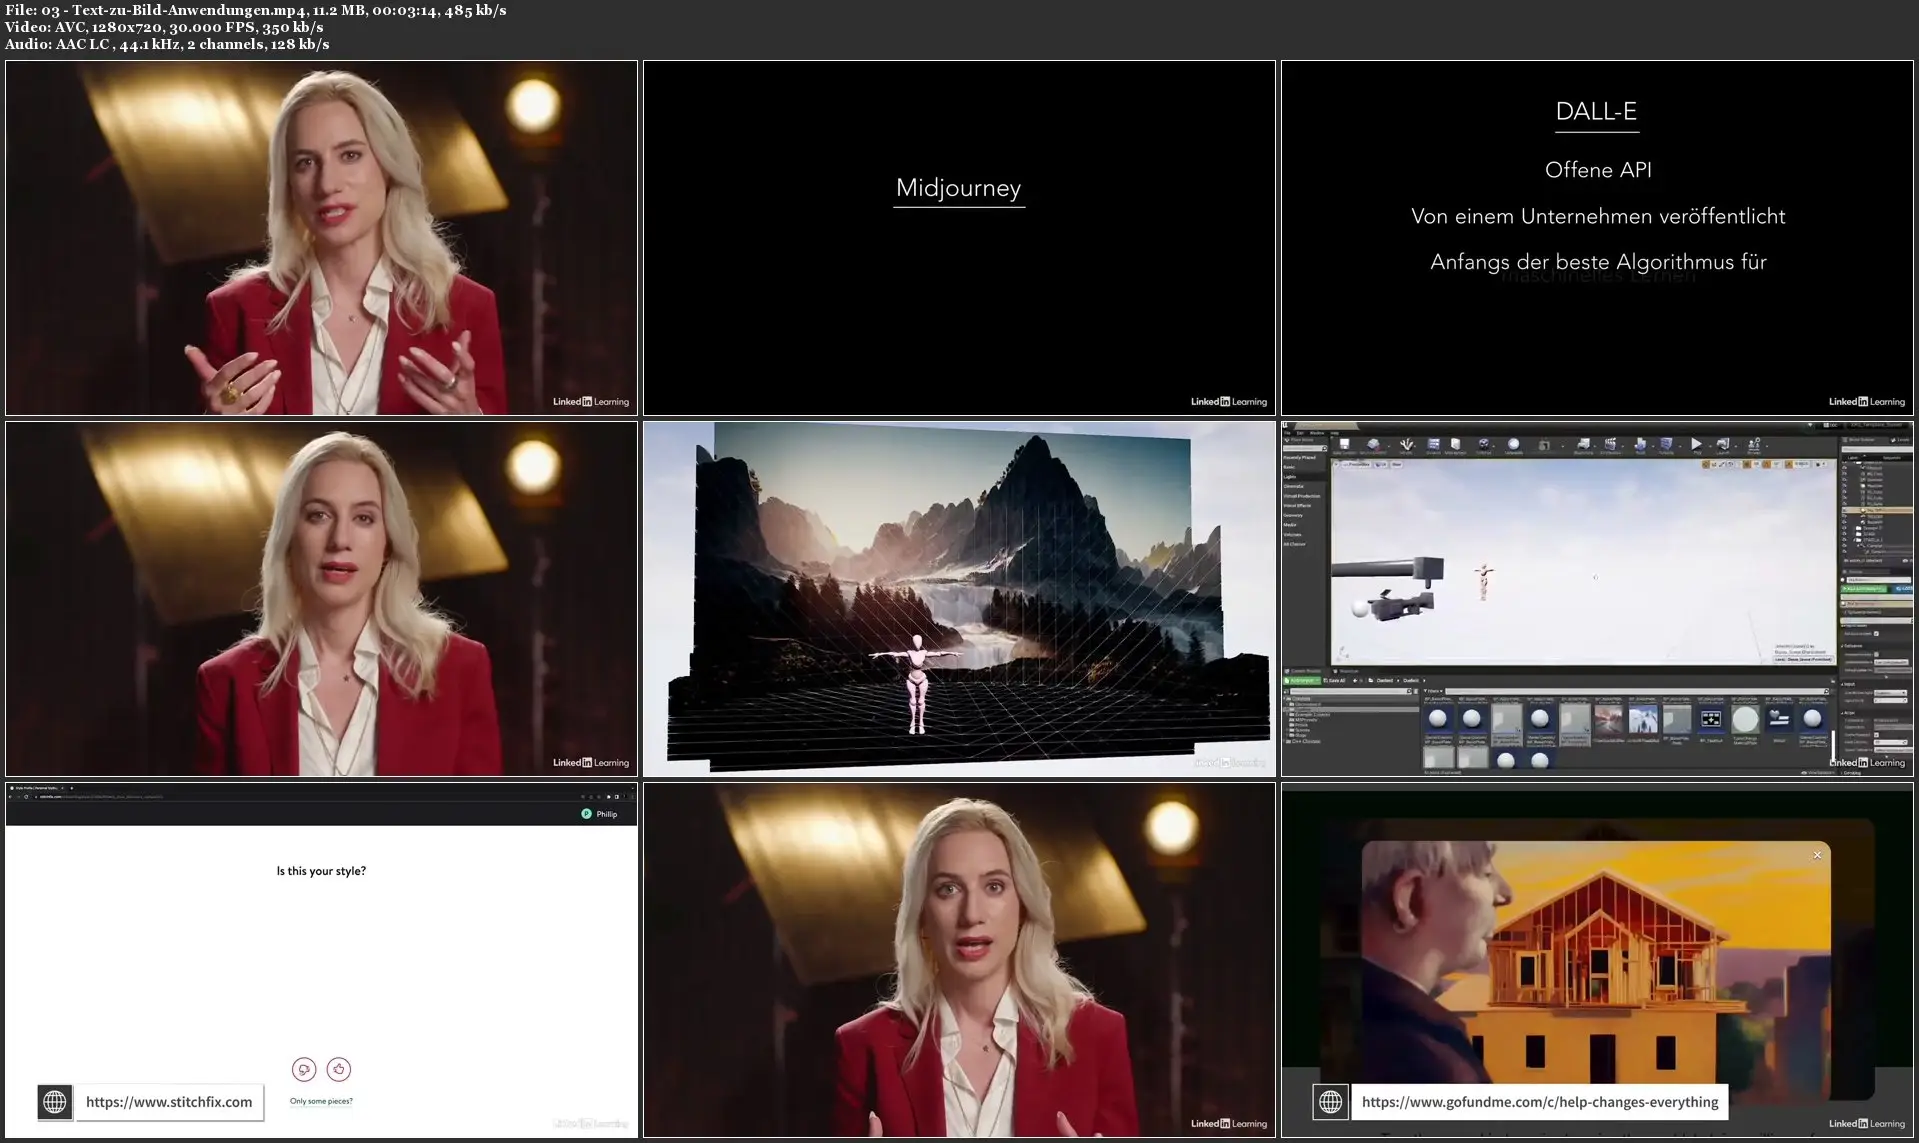Click the content browser history back arrow
This screenshot has height=1143, width=1919.
click(1354, 680)
